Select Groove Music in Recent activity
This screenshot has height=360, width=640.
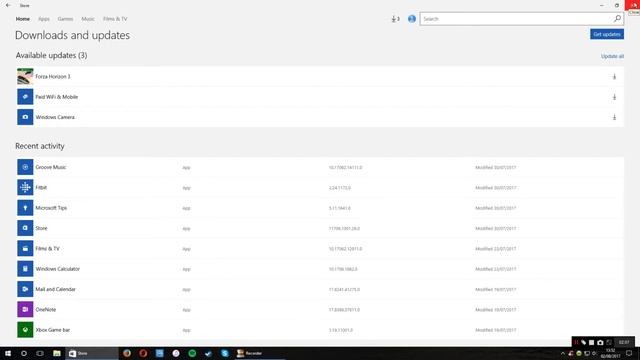(51, 167)
